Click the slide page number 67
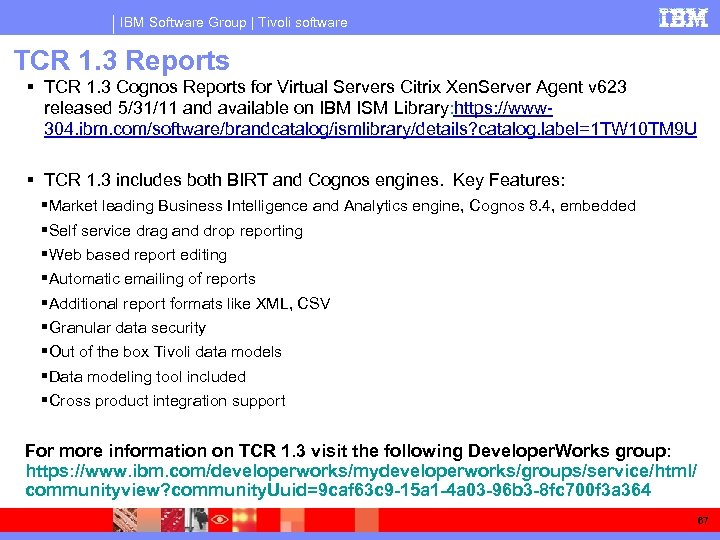The image size is (720, 540). (x=703, y=520)
